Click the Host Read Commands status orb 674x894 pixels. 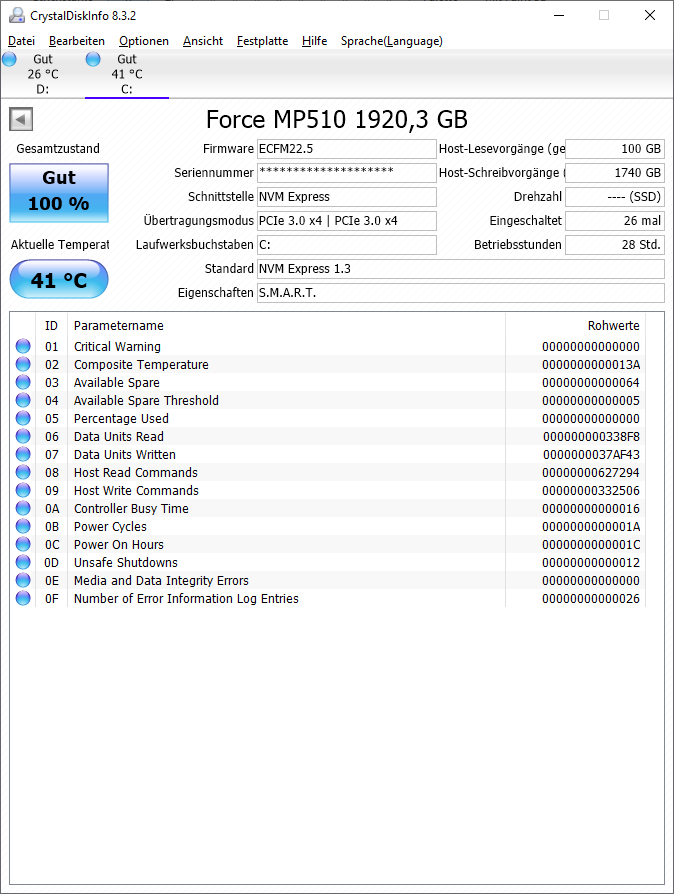[23, 472]
